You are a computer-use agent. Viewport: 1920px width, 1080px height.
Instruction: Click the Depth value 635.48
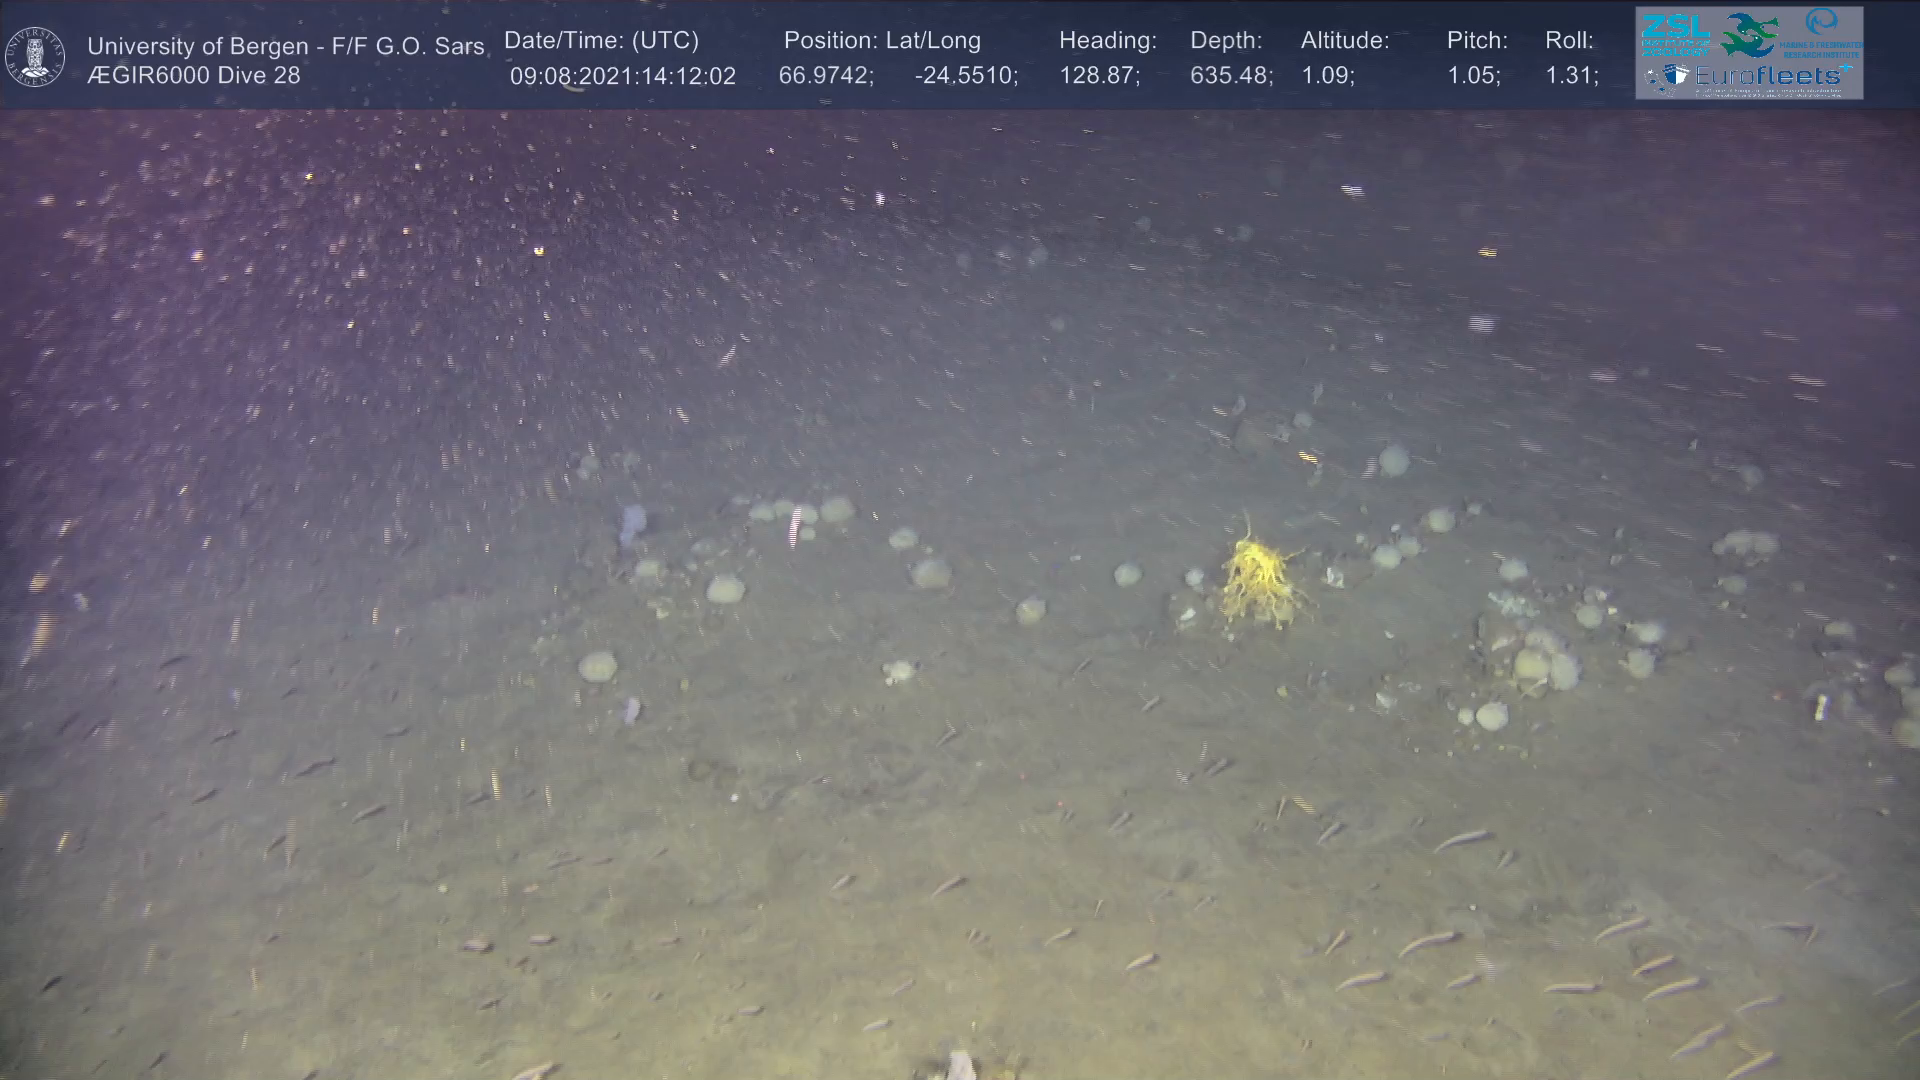[1231, 76]
